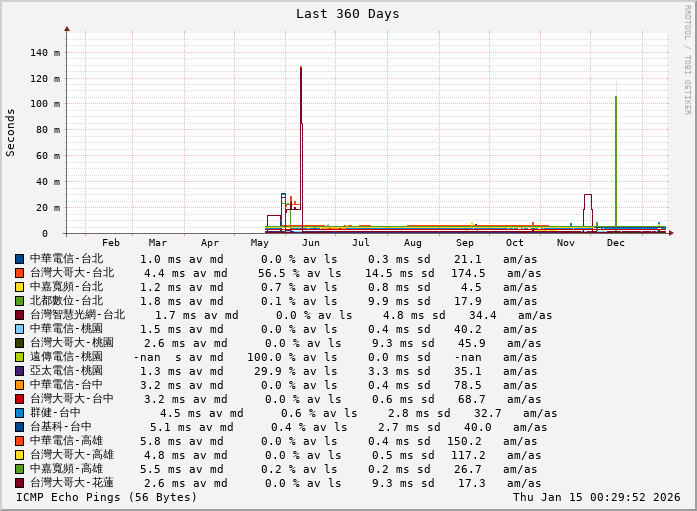Viewport: 697px width, 511px height.
Task: Select the Dec label on the time axis
Action: click(x=616, y=243)
